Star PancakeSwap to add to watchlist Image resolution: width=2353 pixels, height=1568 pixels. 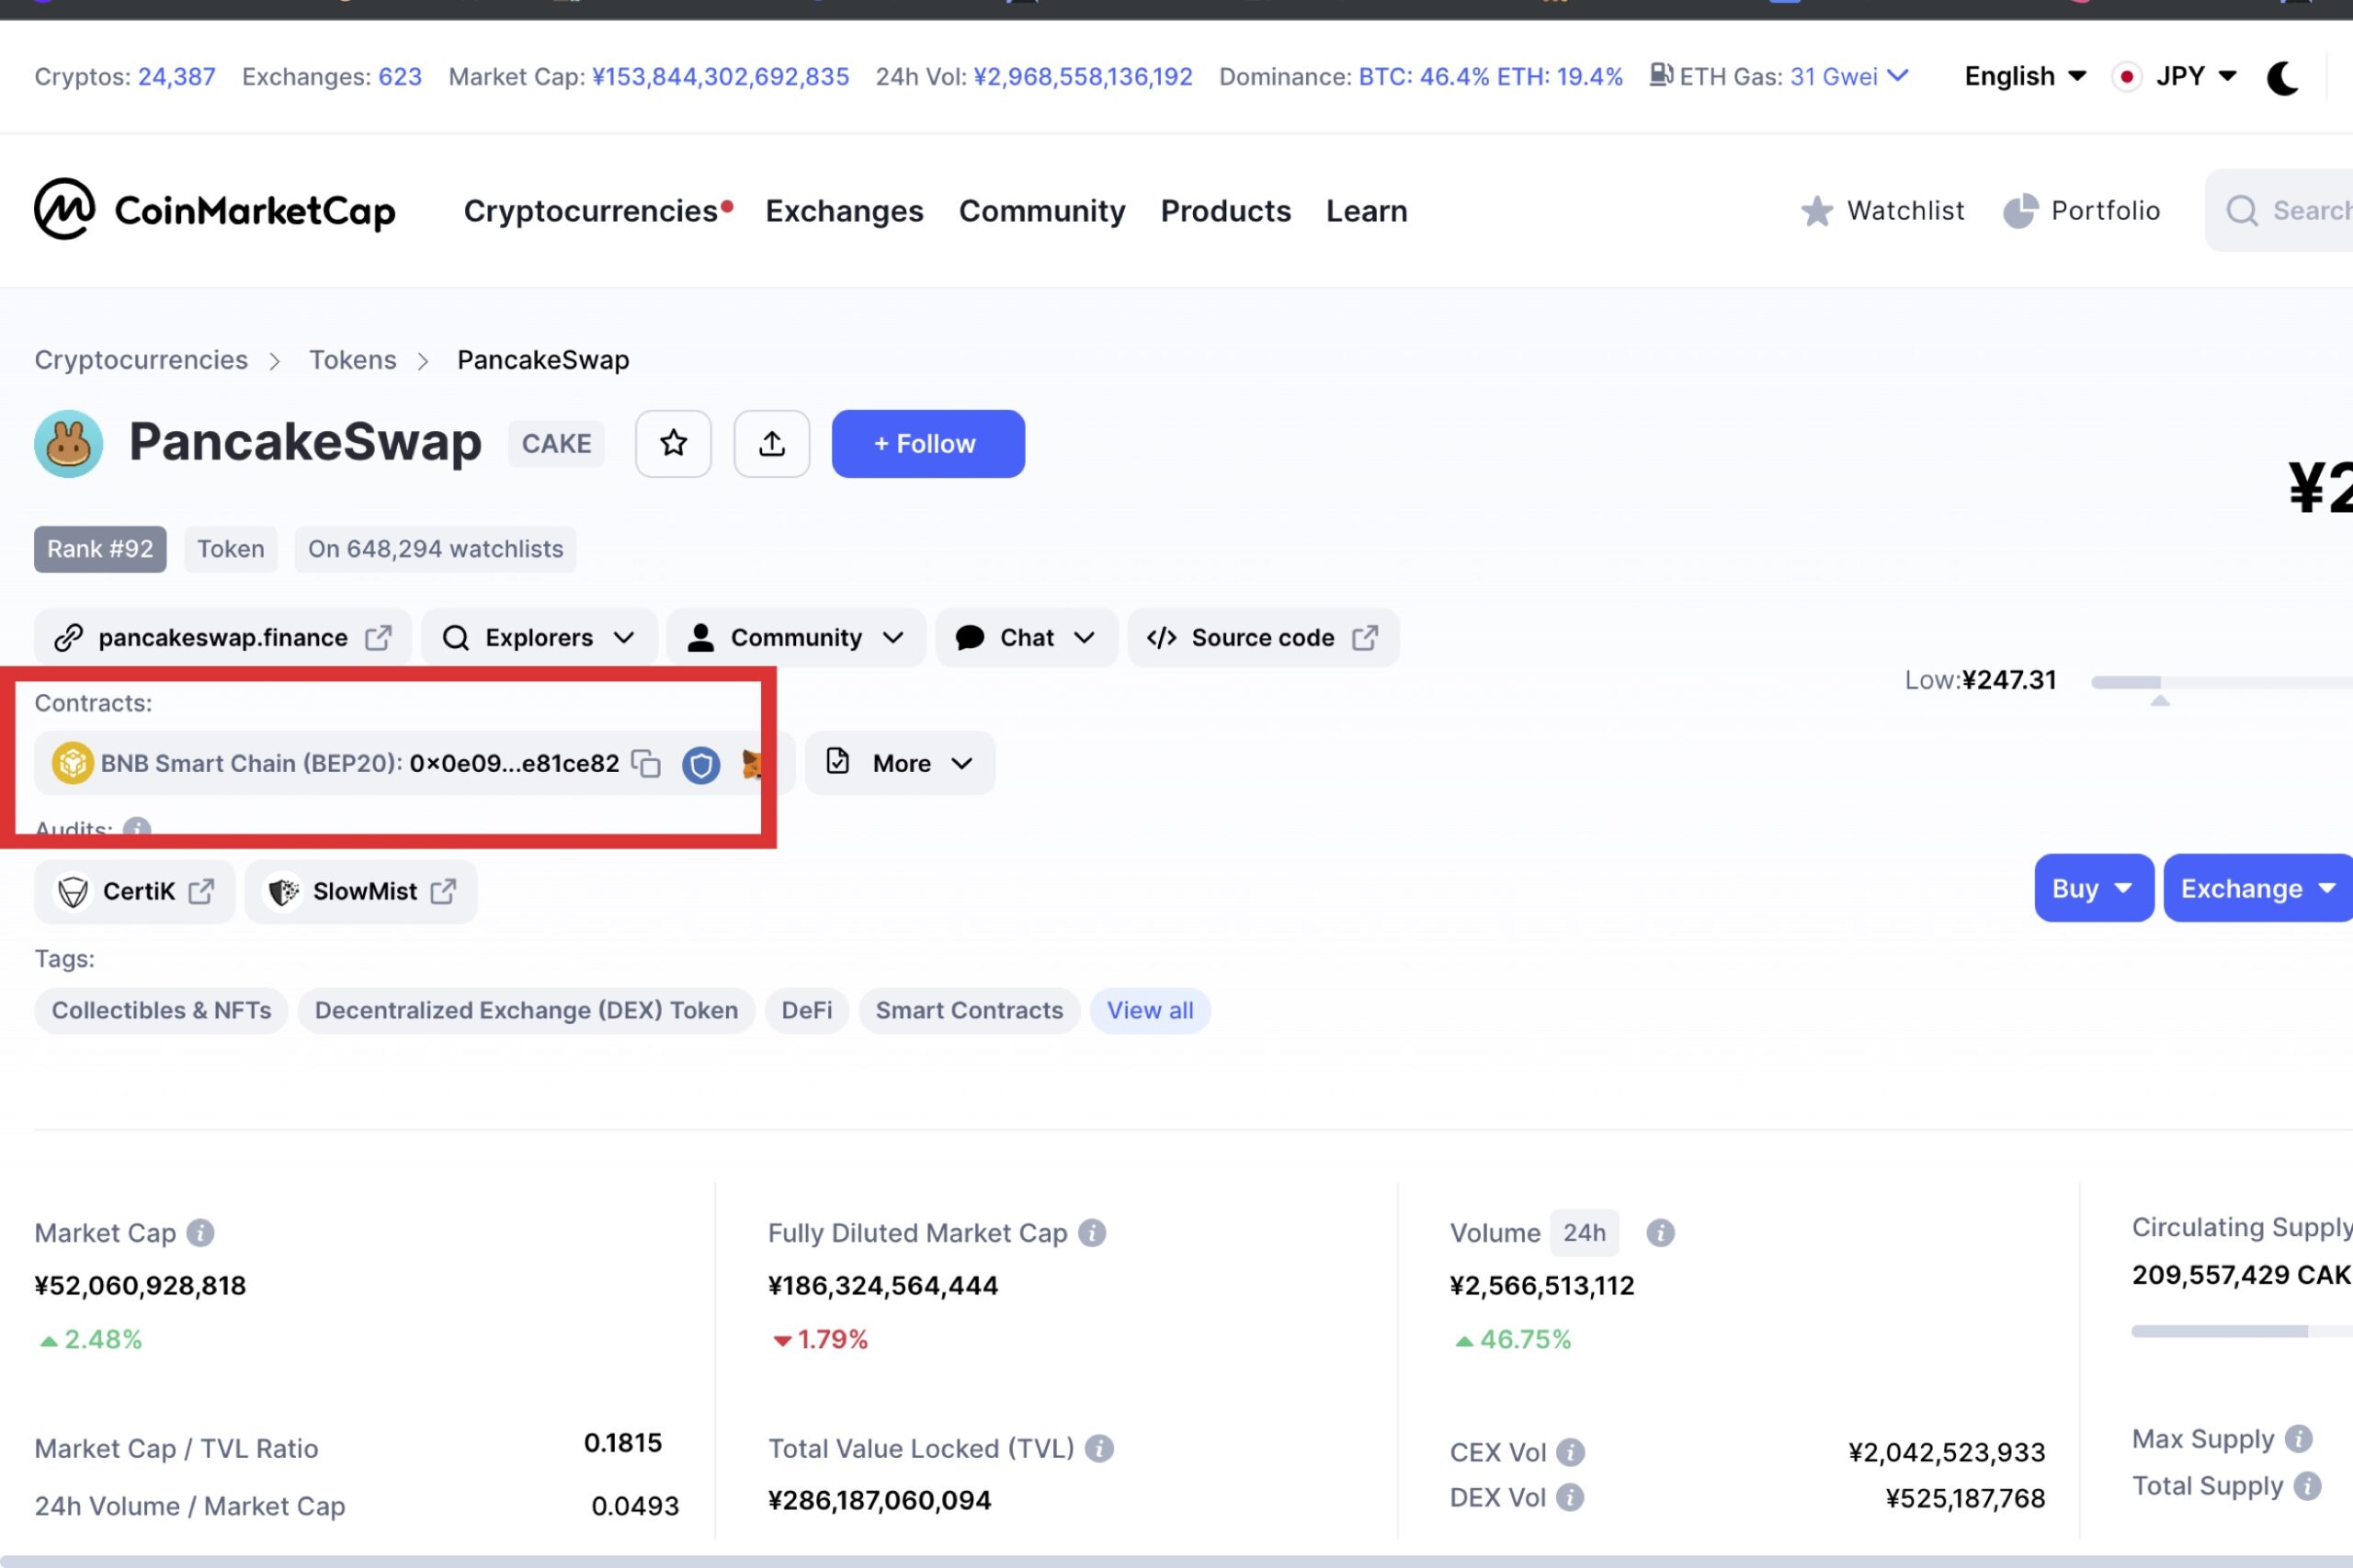672,443
